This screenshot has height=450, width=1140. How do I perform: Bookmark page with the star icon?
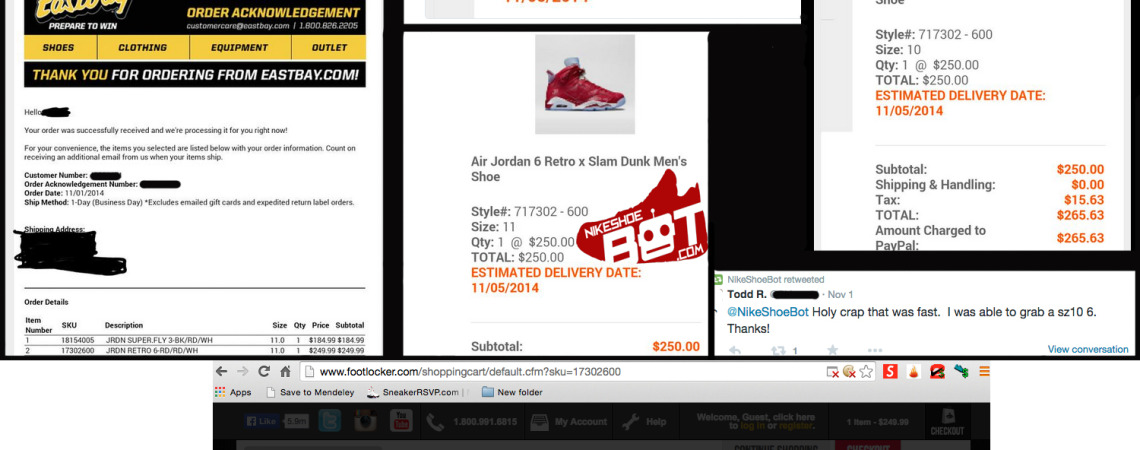[866, 371]
